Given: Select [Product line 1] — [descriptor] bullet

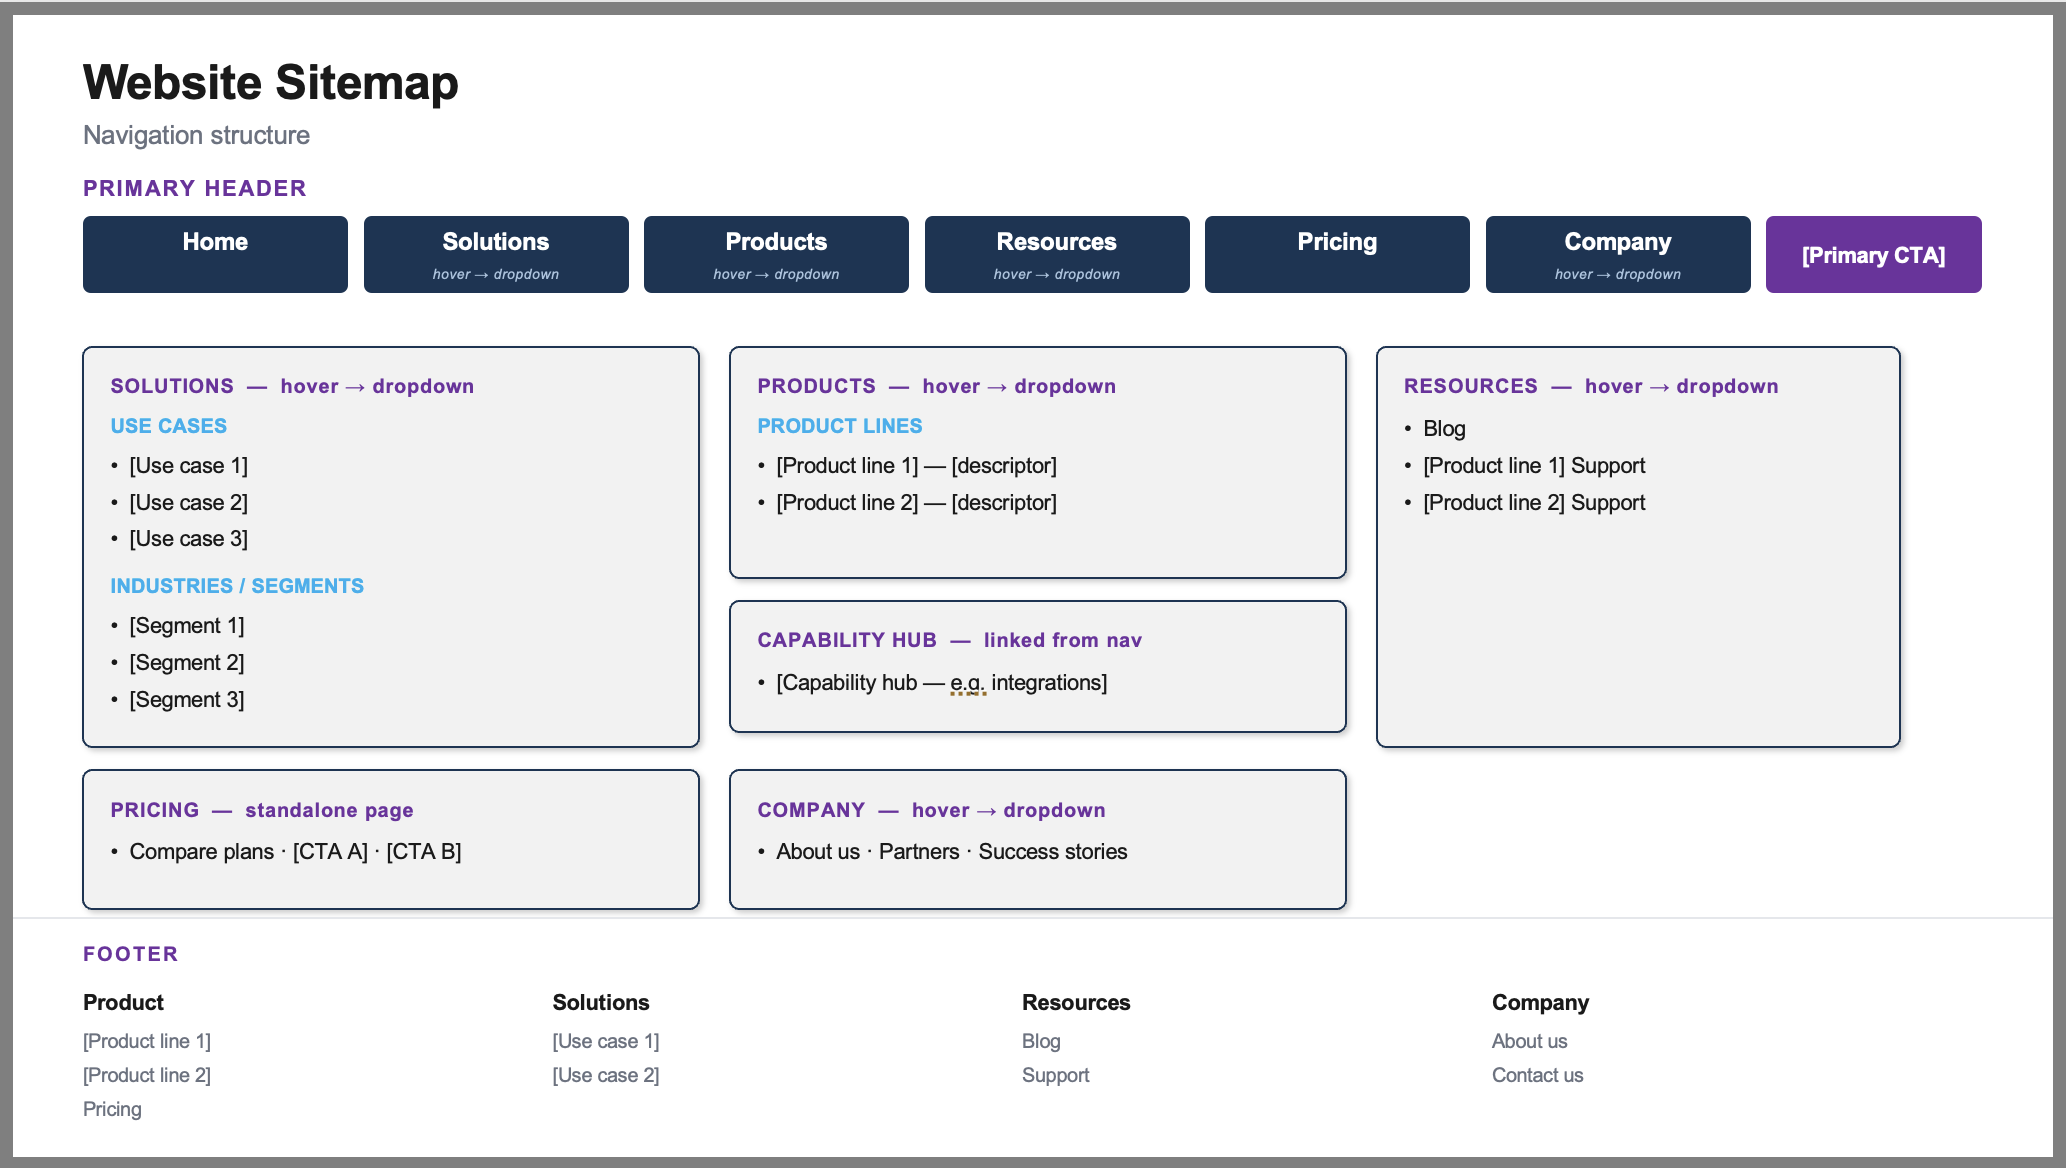Looking at the screenshot, I should click(916, 465).
